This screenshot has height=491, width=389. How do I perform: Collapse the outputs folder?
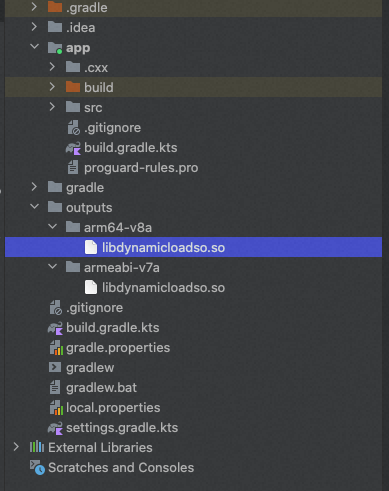pos(34,207)
